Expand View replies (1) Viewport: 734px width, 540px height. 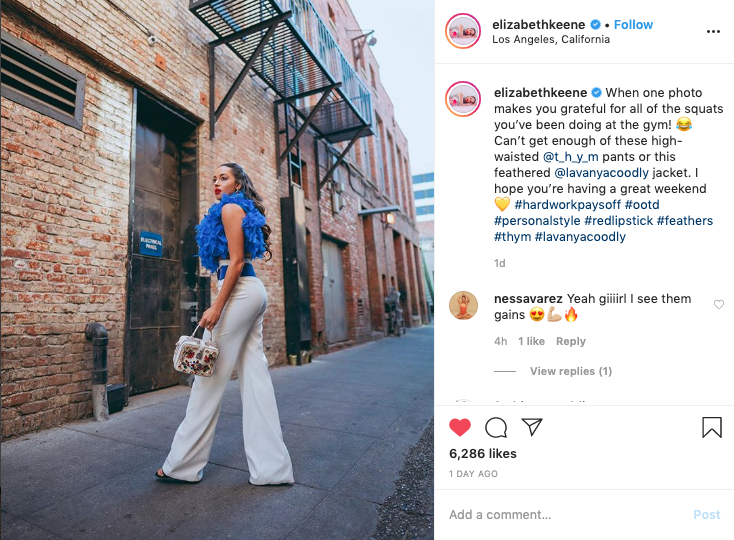pos(571,371)
